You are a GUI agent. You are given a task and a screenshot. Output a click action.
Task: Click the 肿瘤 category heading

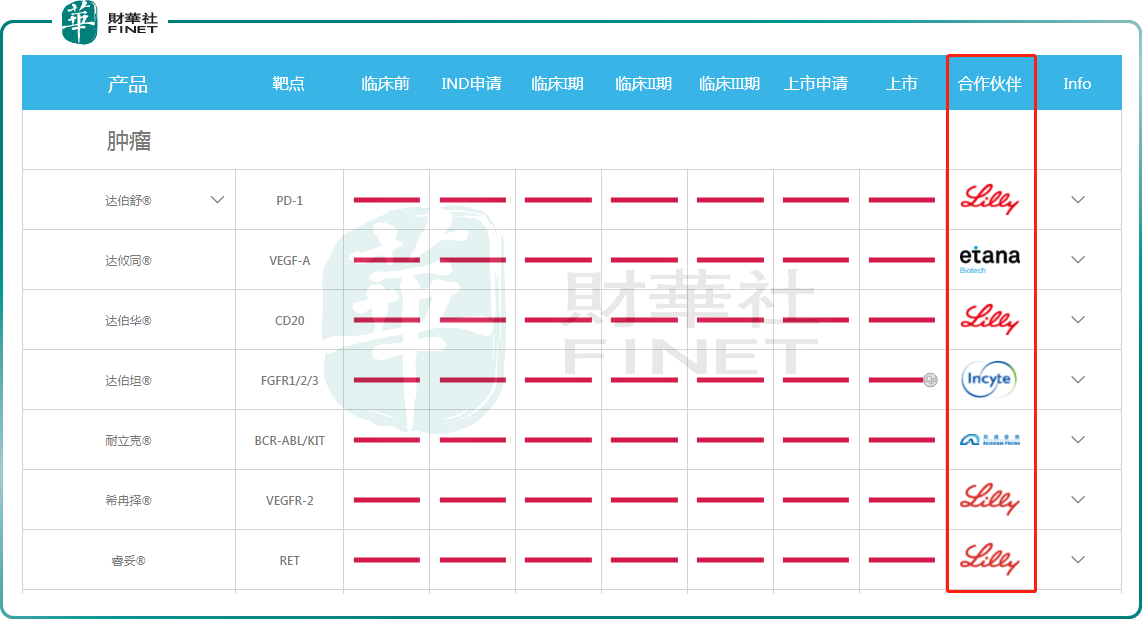(x=129, y=141)
